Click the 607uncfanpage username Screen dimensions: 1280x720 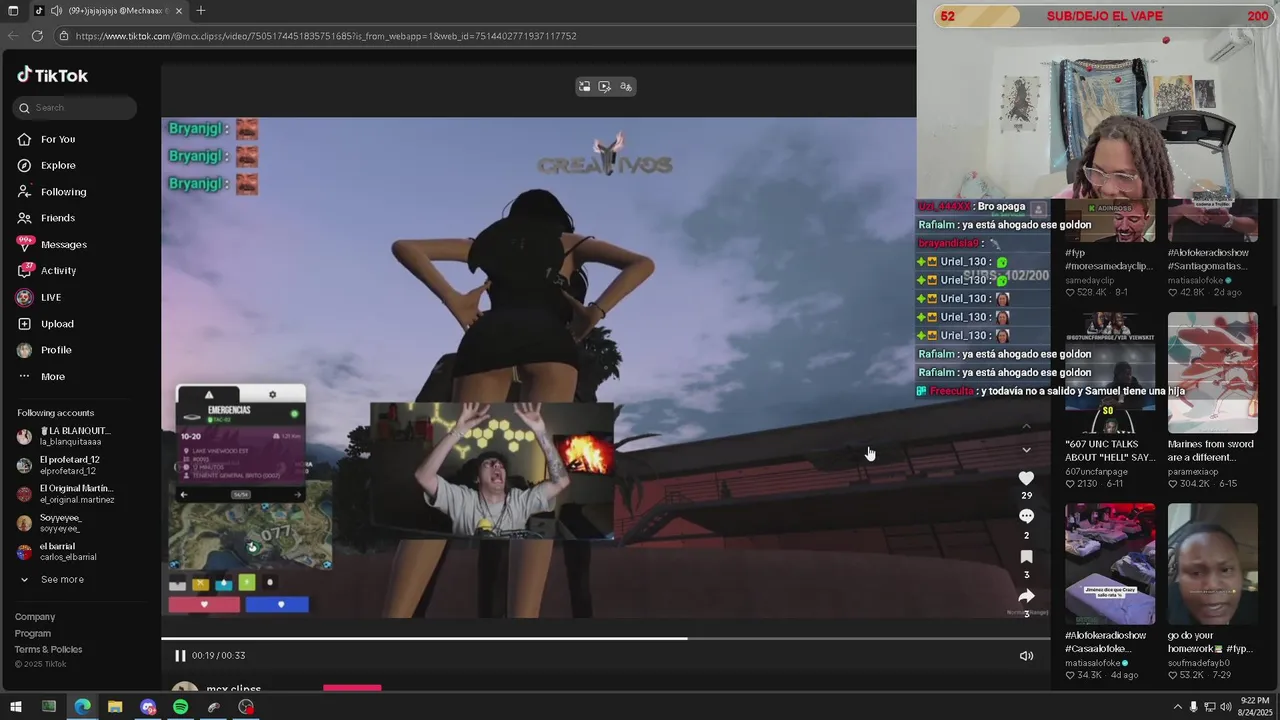tap(1096, 472)
